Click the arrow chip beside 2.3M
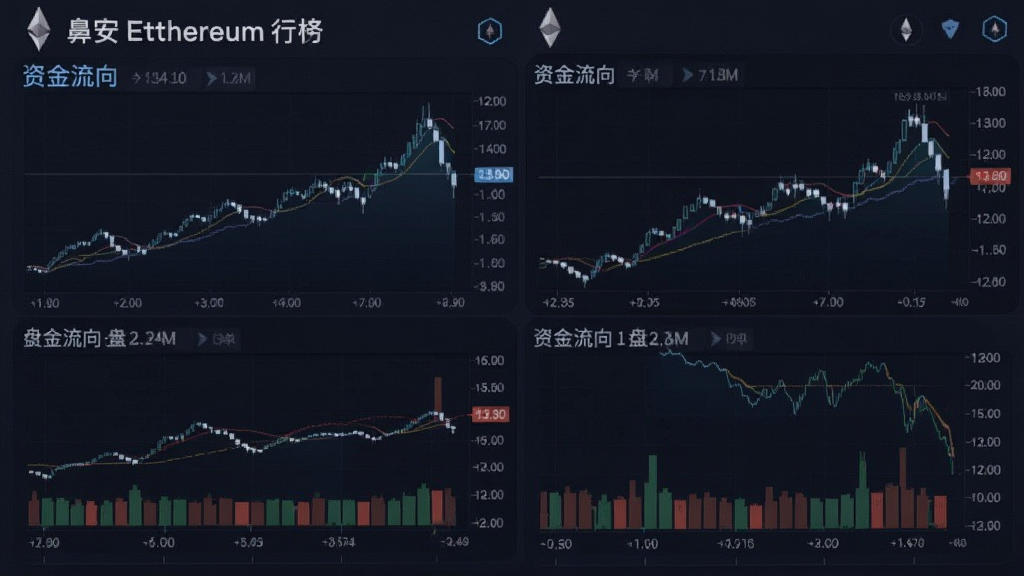 point(729,339)
